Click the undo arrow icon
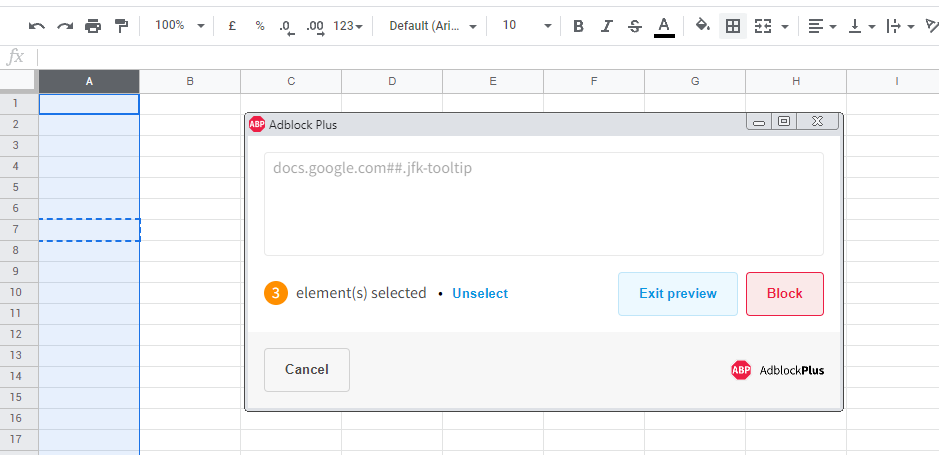 pyautogui.click(x=37, y=26)
